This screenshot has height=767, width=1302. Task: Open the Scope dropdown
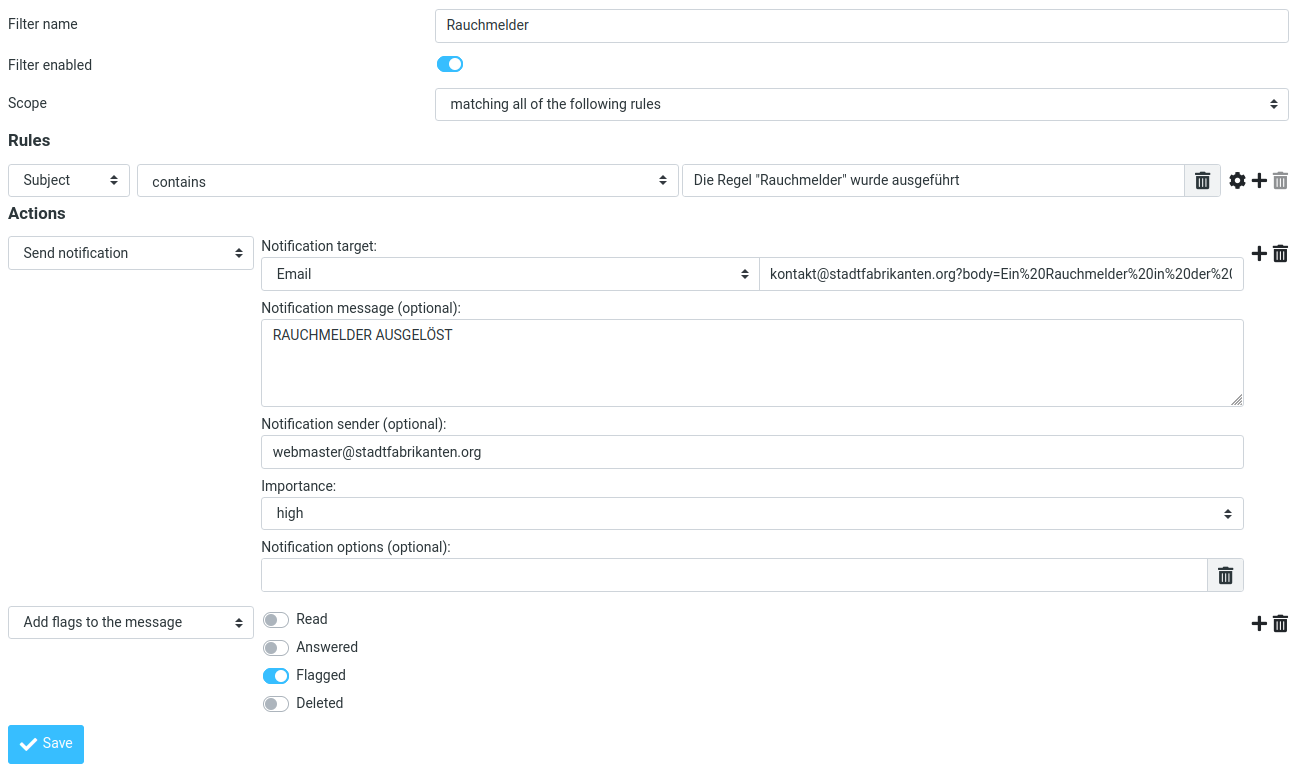pos(862,104)
